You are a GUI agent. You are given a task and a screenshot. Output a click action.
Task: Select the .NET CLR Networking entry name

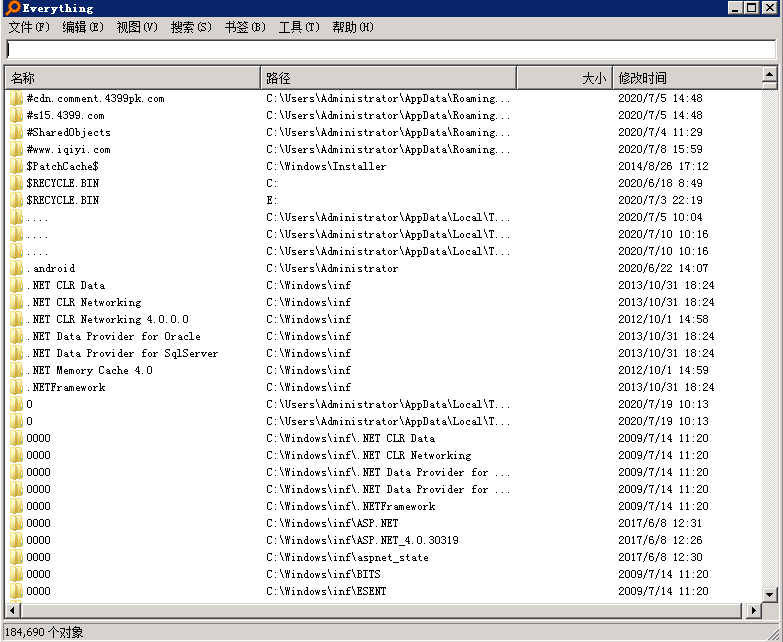pos(84,302)
